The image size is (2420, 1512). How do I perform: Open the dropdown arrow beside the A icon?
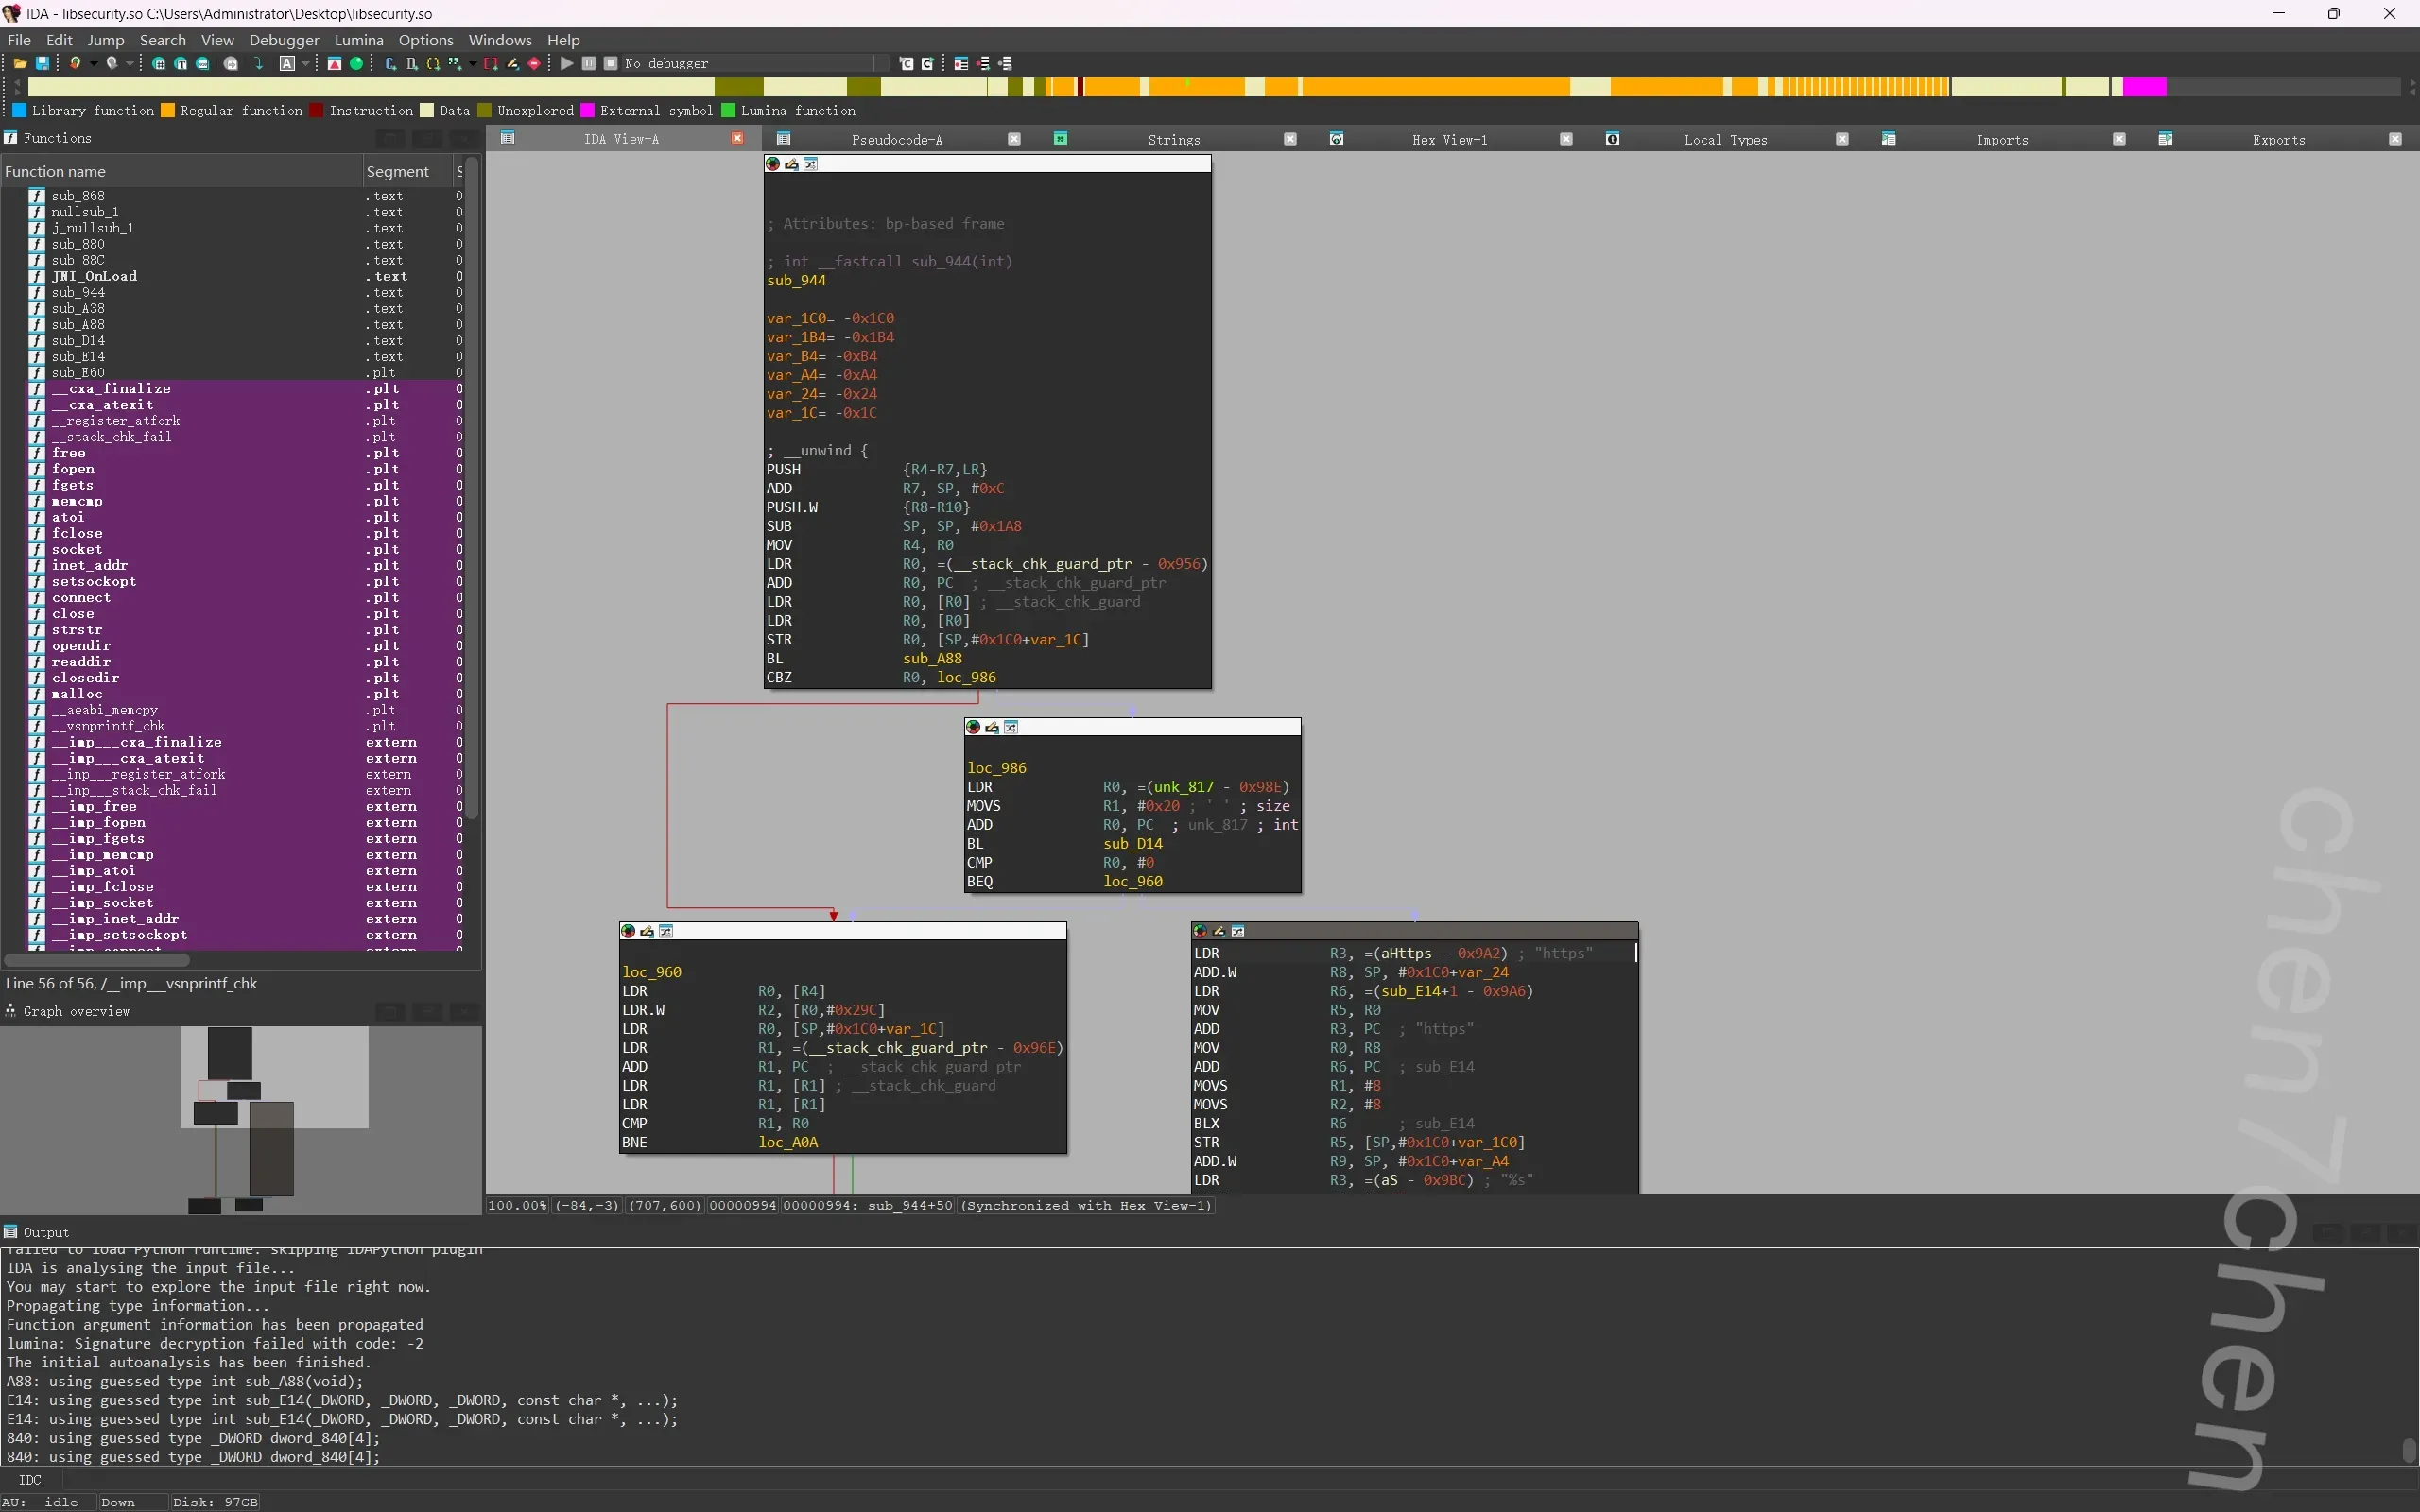click(305, 63)
